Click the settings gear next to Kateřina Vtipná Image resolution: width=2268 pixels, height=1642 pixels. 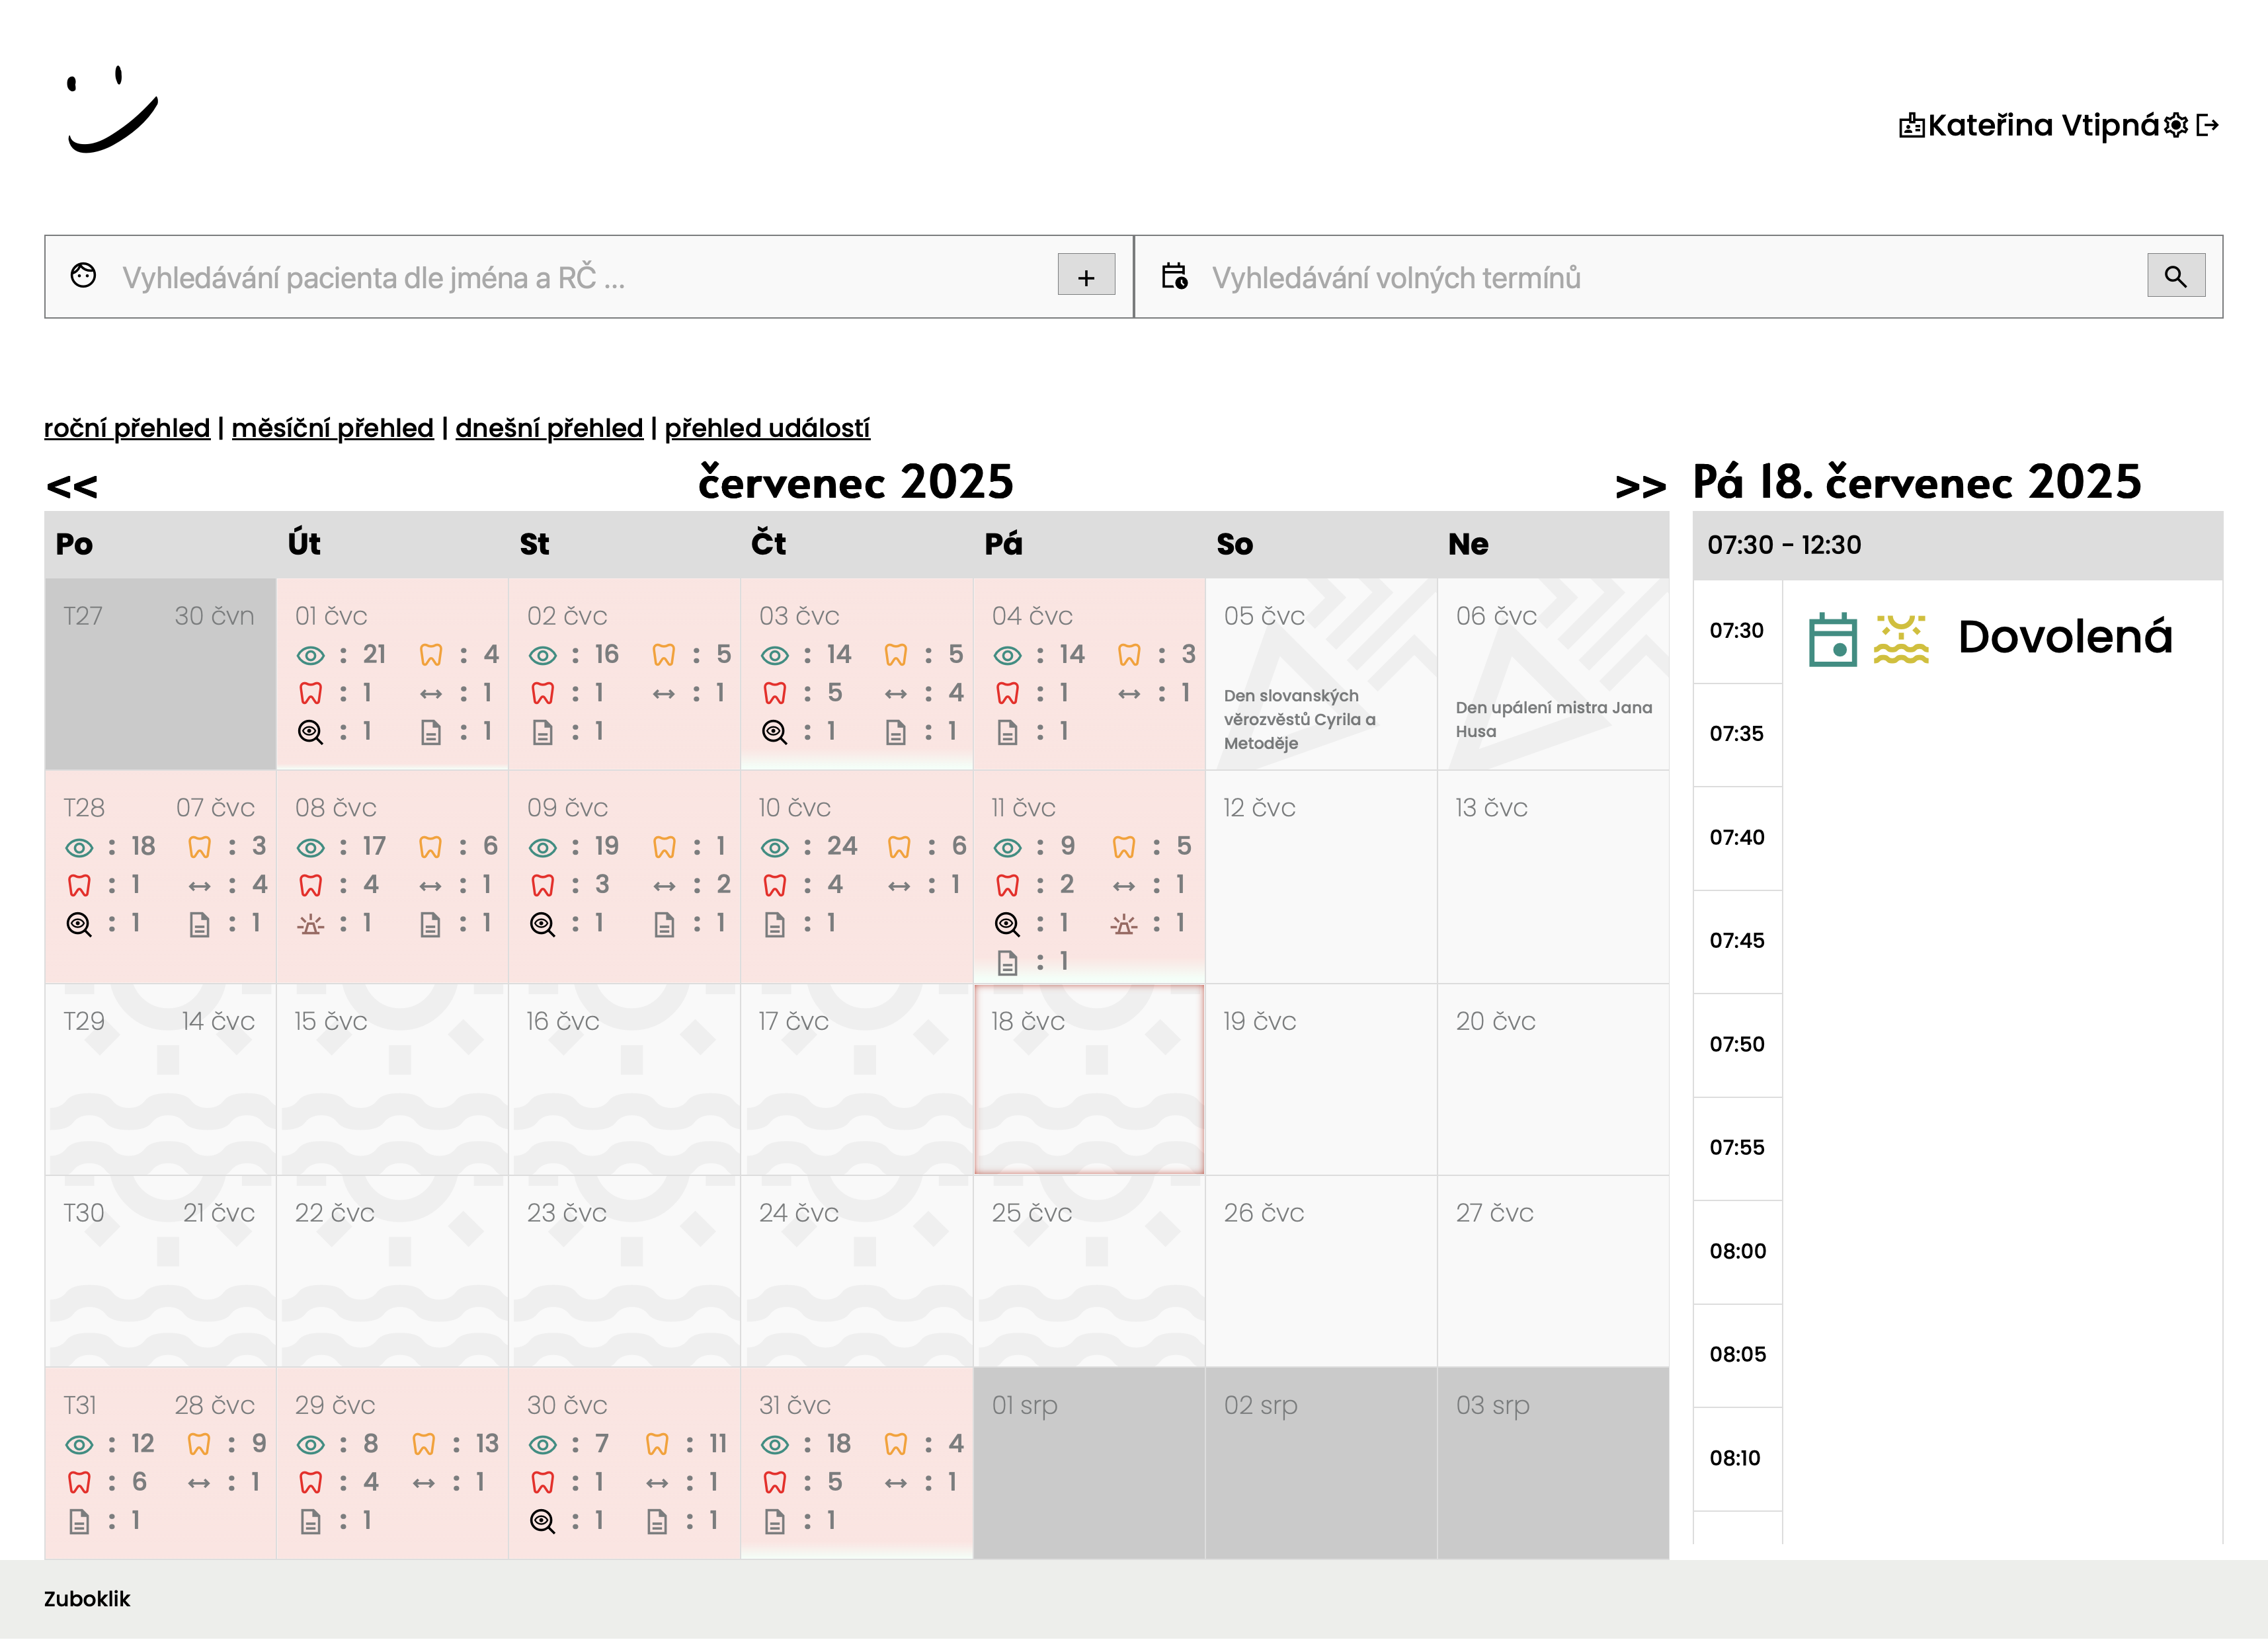click(x=2176, y=125)
